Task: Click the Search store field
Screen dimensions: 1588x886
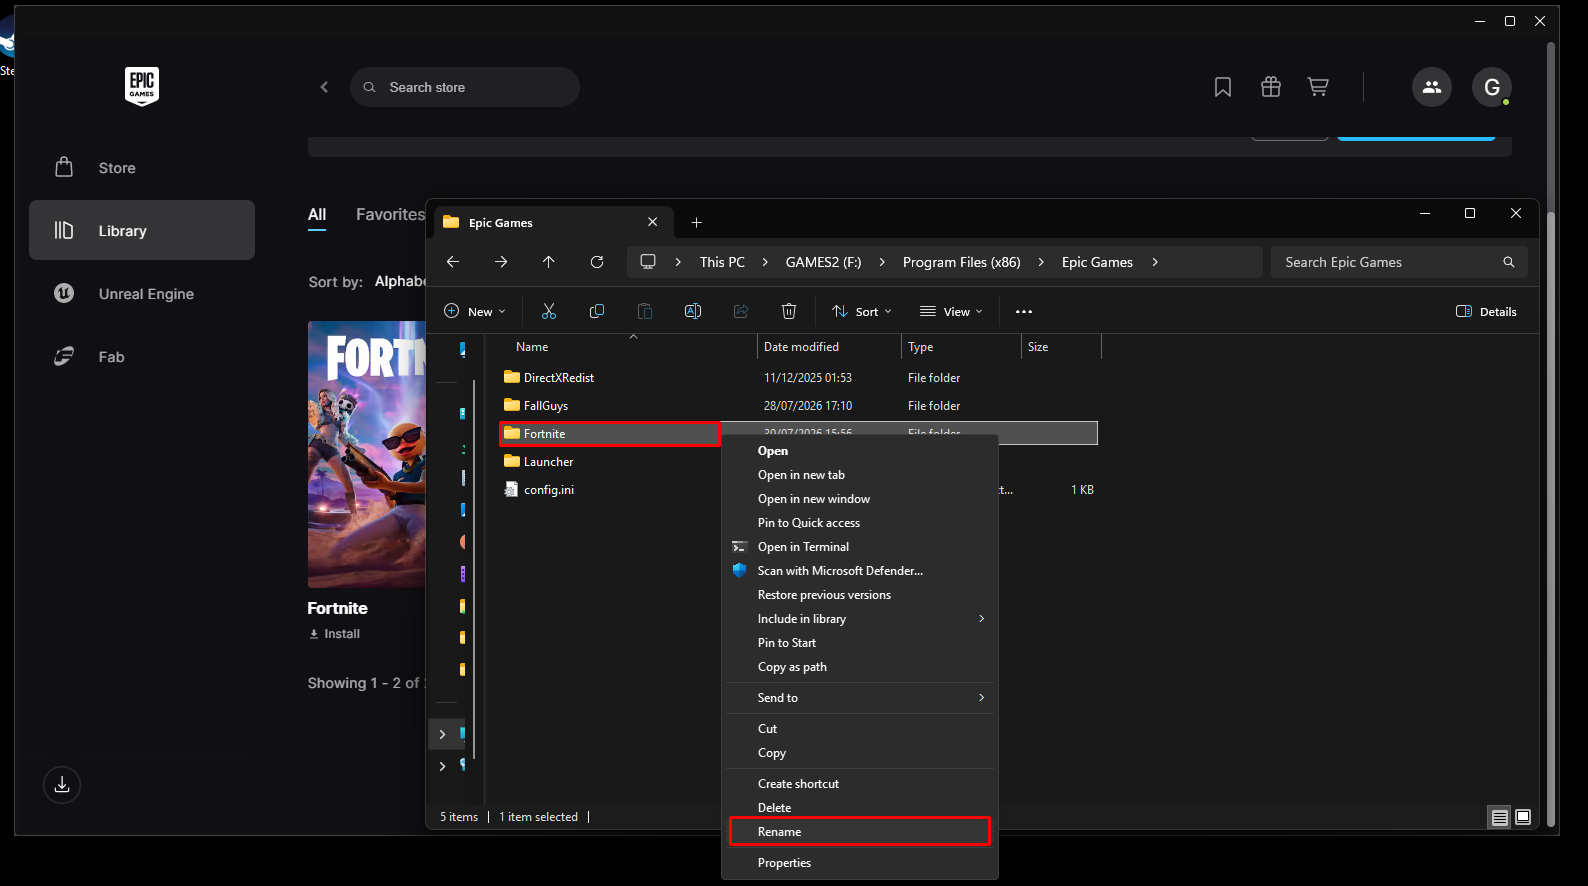Action: point(465,87)
